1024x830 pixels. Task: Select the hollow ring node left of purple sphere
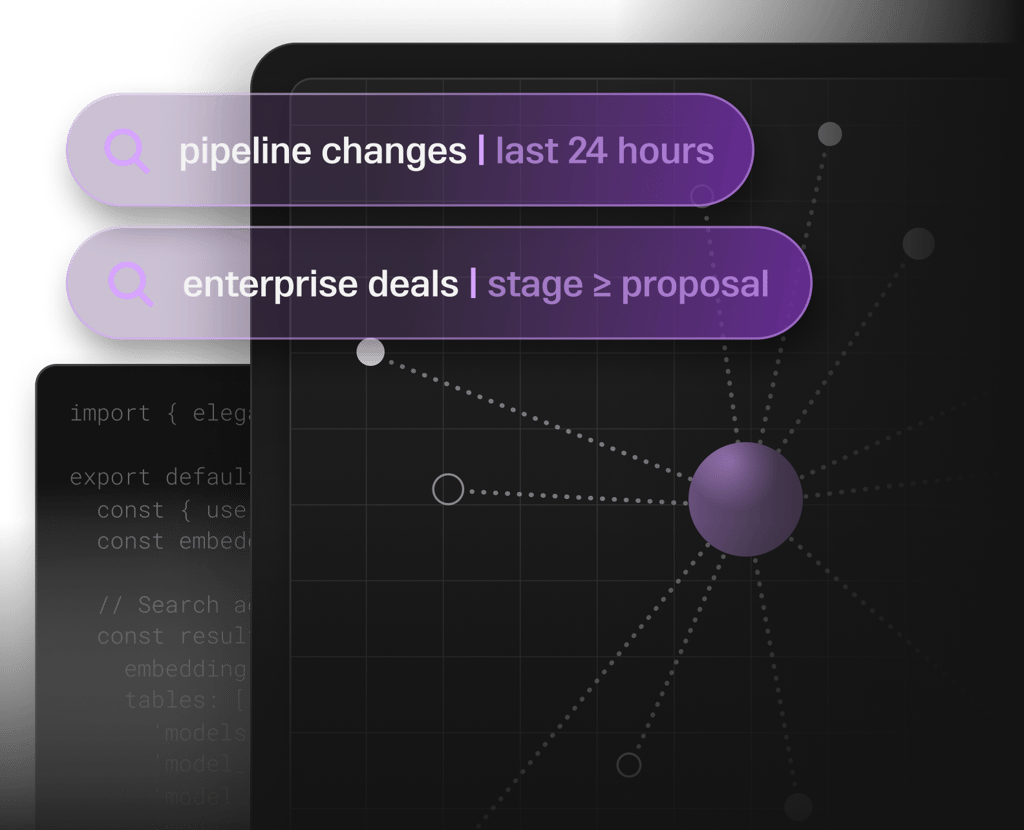click(x=448, y=490)
